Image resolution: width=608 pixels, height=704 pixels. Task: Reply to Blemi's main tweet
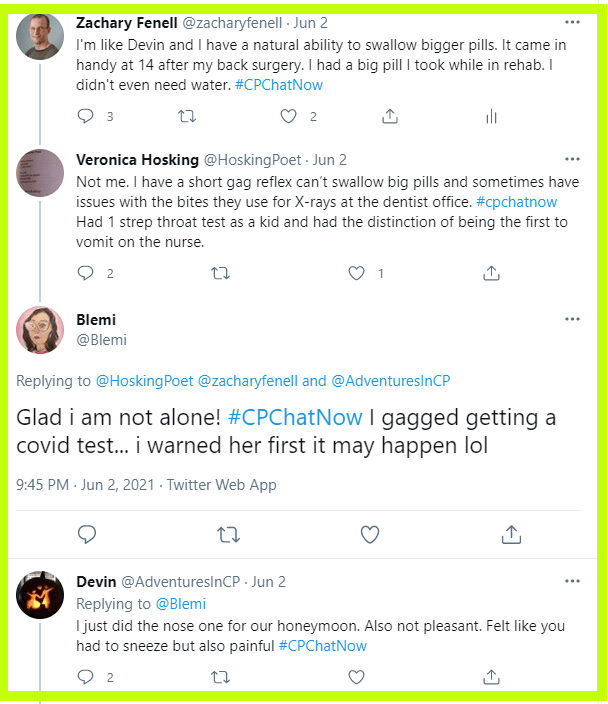pos(85,534)
